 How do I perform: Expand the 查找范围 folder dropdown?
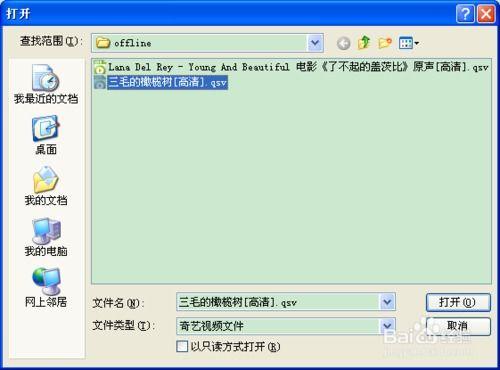point(315,43)
